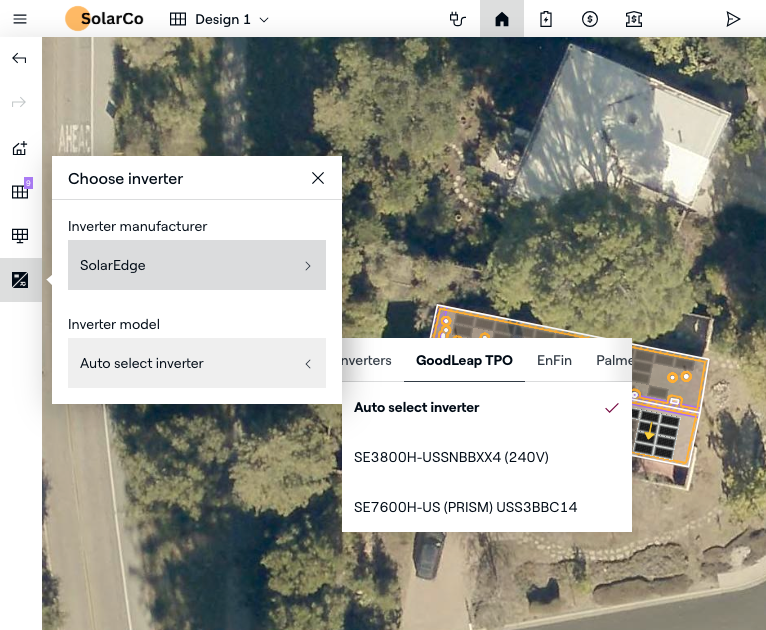The width and height of the screenshot is (766, 630).
Task: Switch to the EnFin tab
Action: [x=554, y=360]
